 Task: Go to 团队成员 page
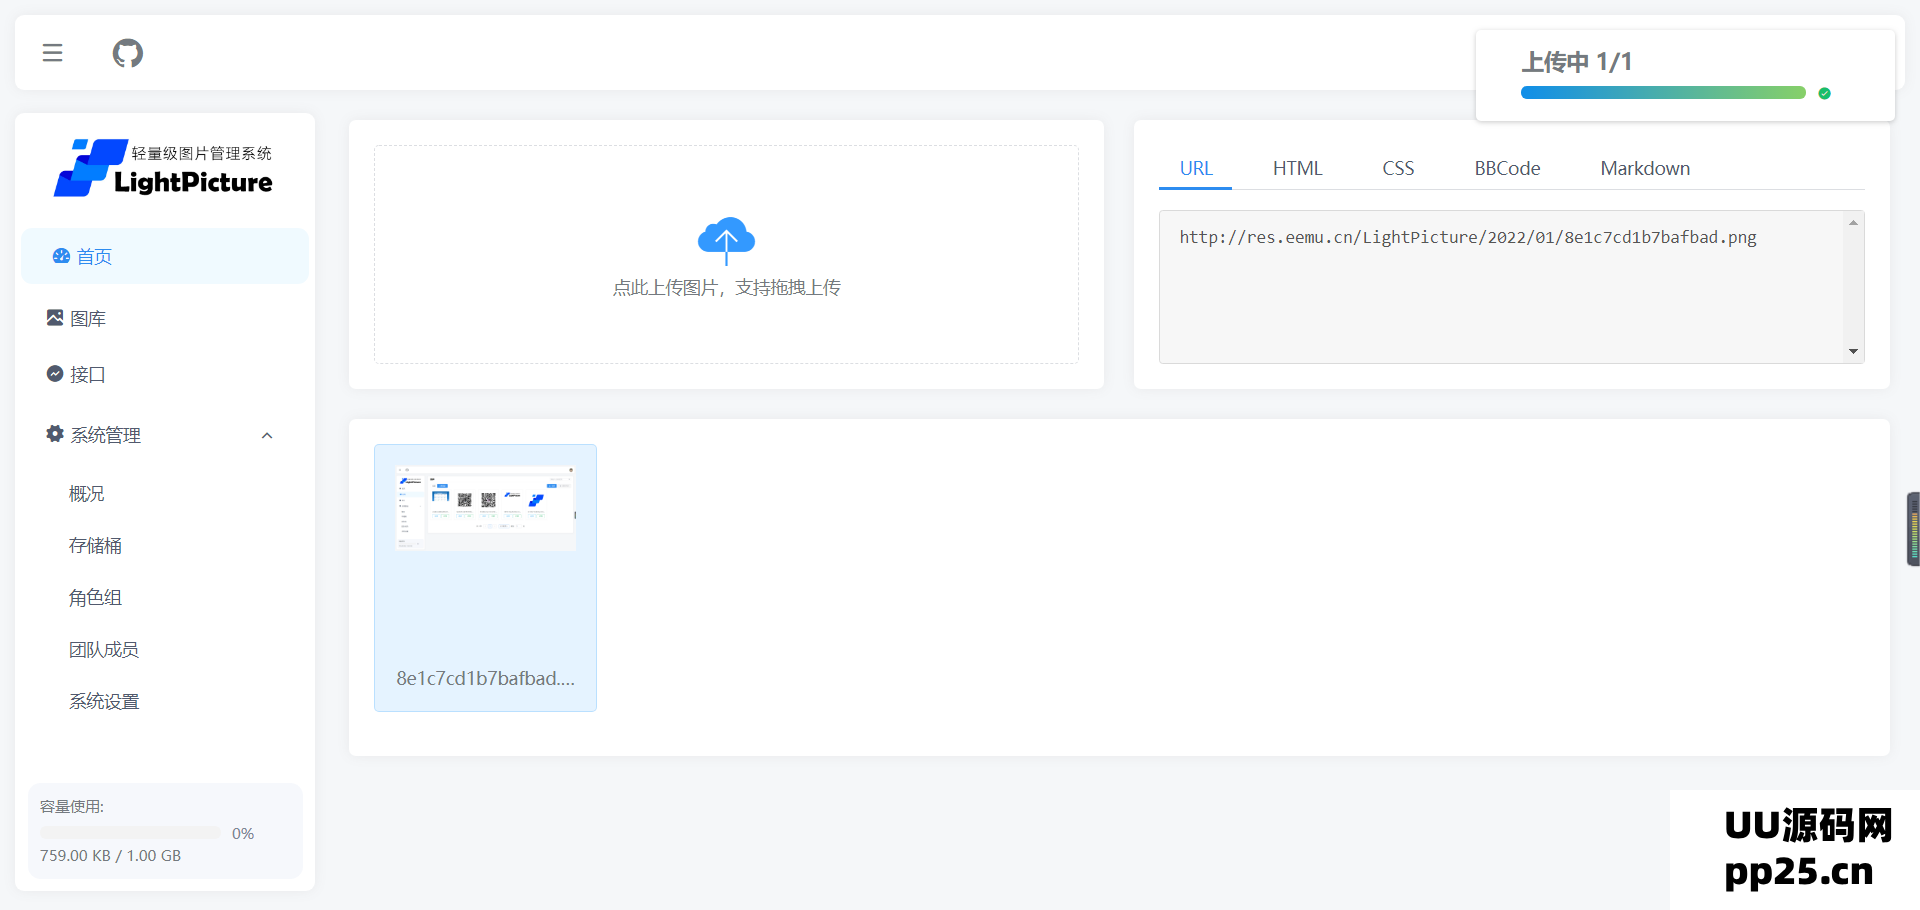point(103,649)
